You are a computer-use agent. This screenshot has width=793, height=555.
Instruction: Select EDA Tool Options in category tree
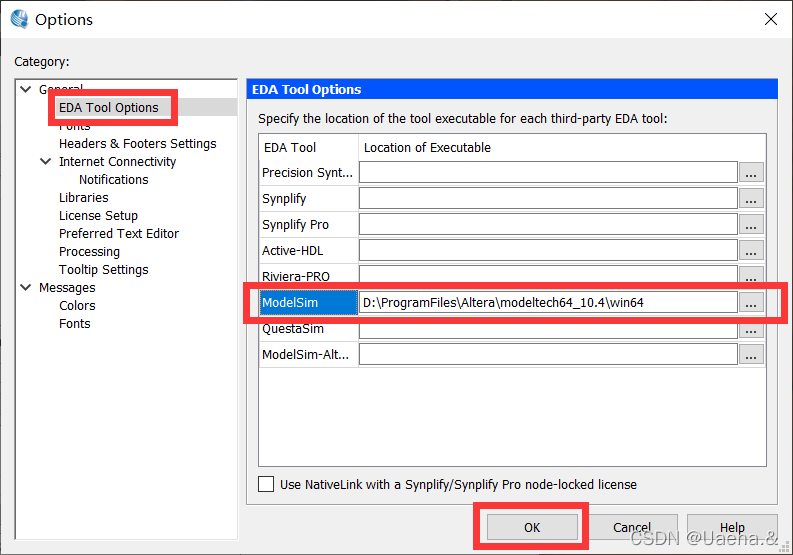pyautogui.click(x=109, y=107)
